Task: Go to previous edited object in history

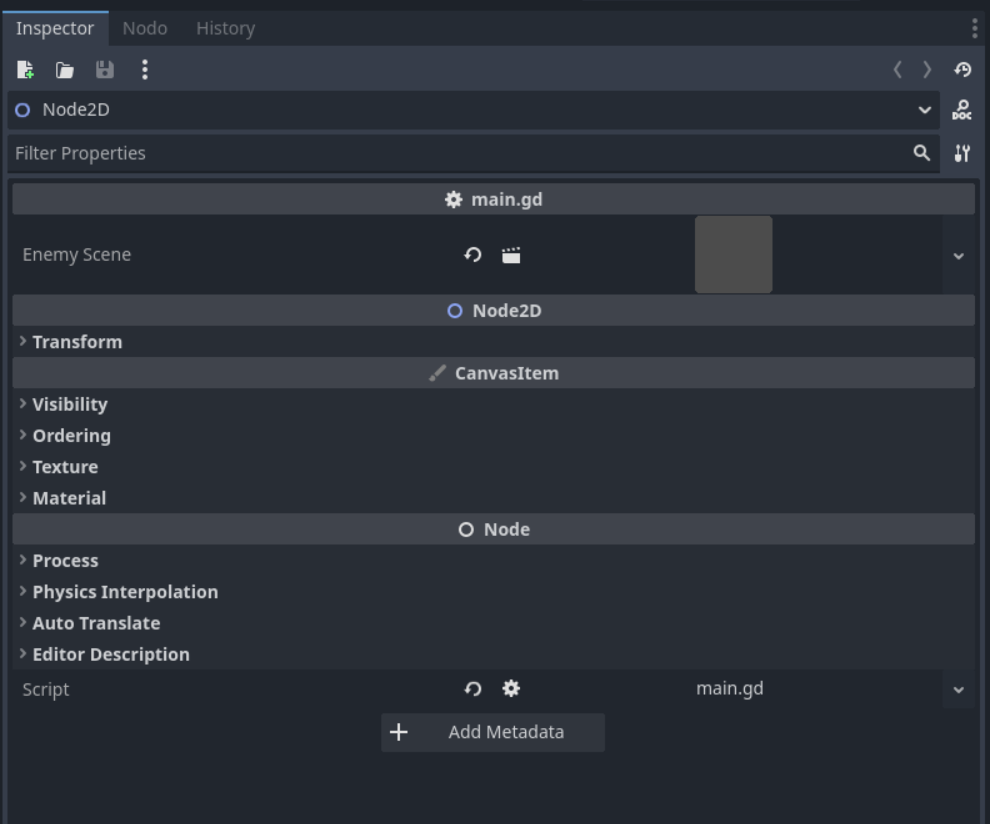Action: [x=897, y=70]
